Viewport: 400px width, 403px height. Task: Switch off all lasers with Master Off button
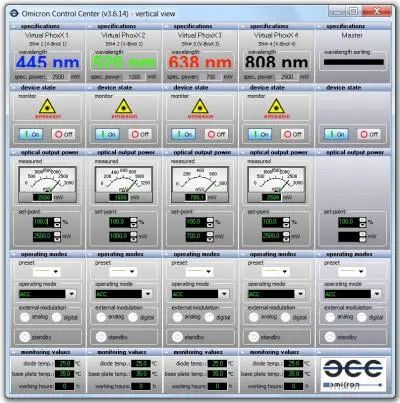coord(369,134)
